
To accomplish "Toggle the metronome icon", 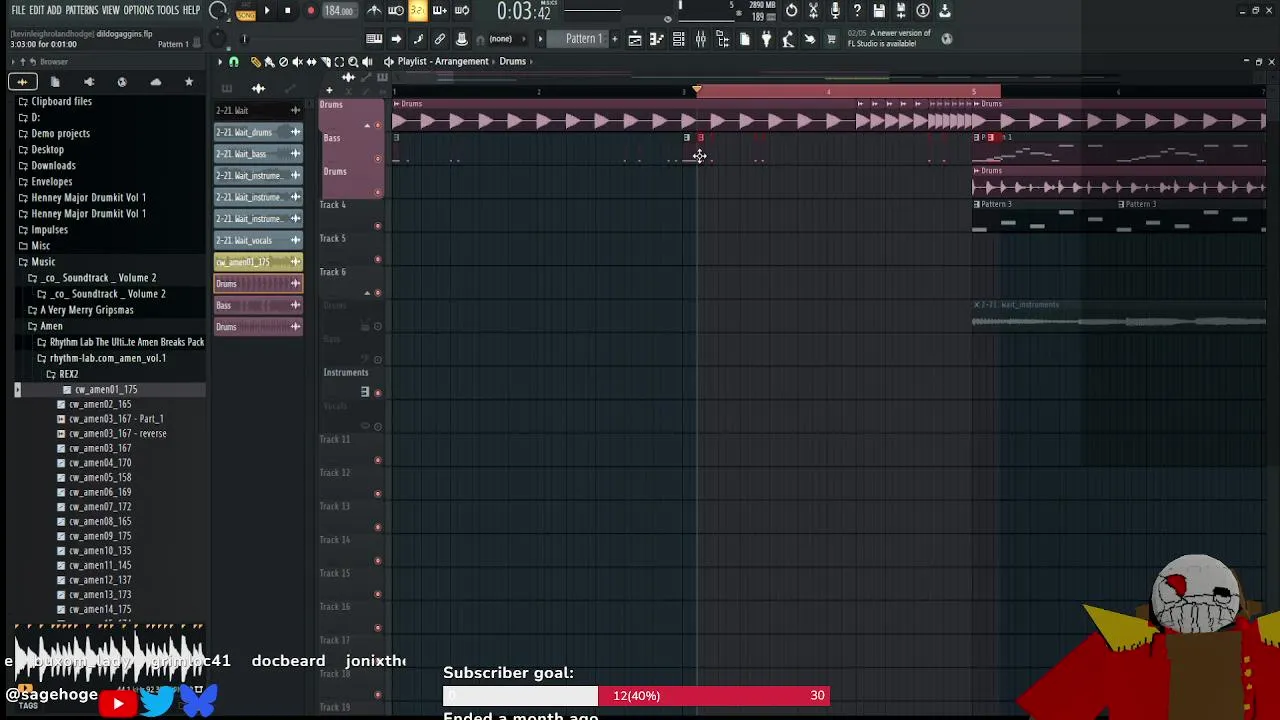I will coord(374,11).
